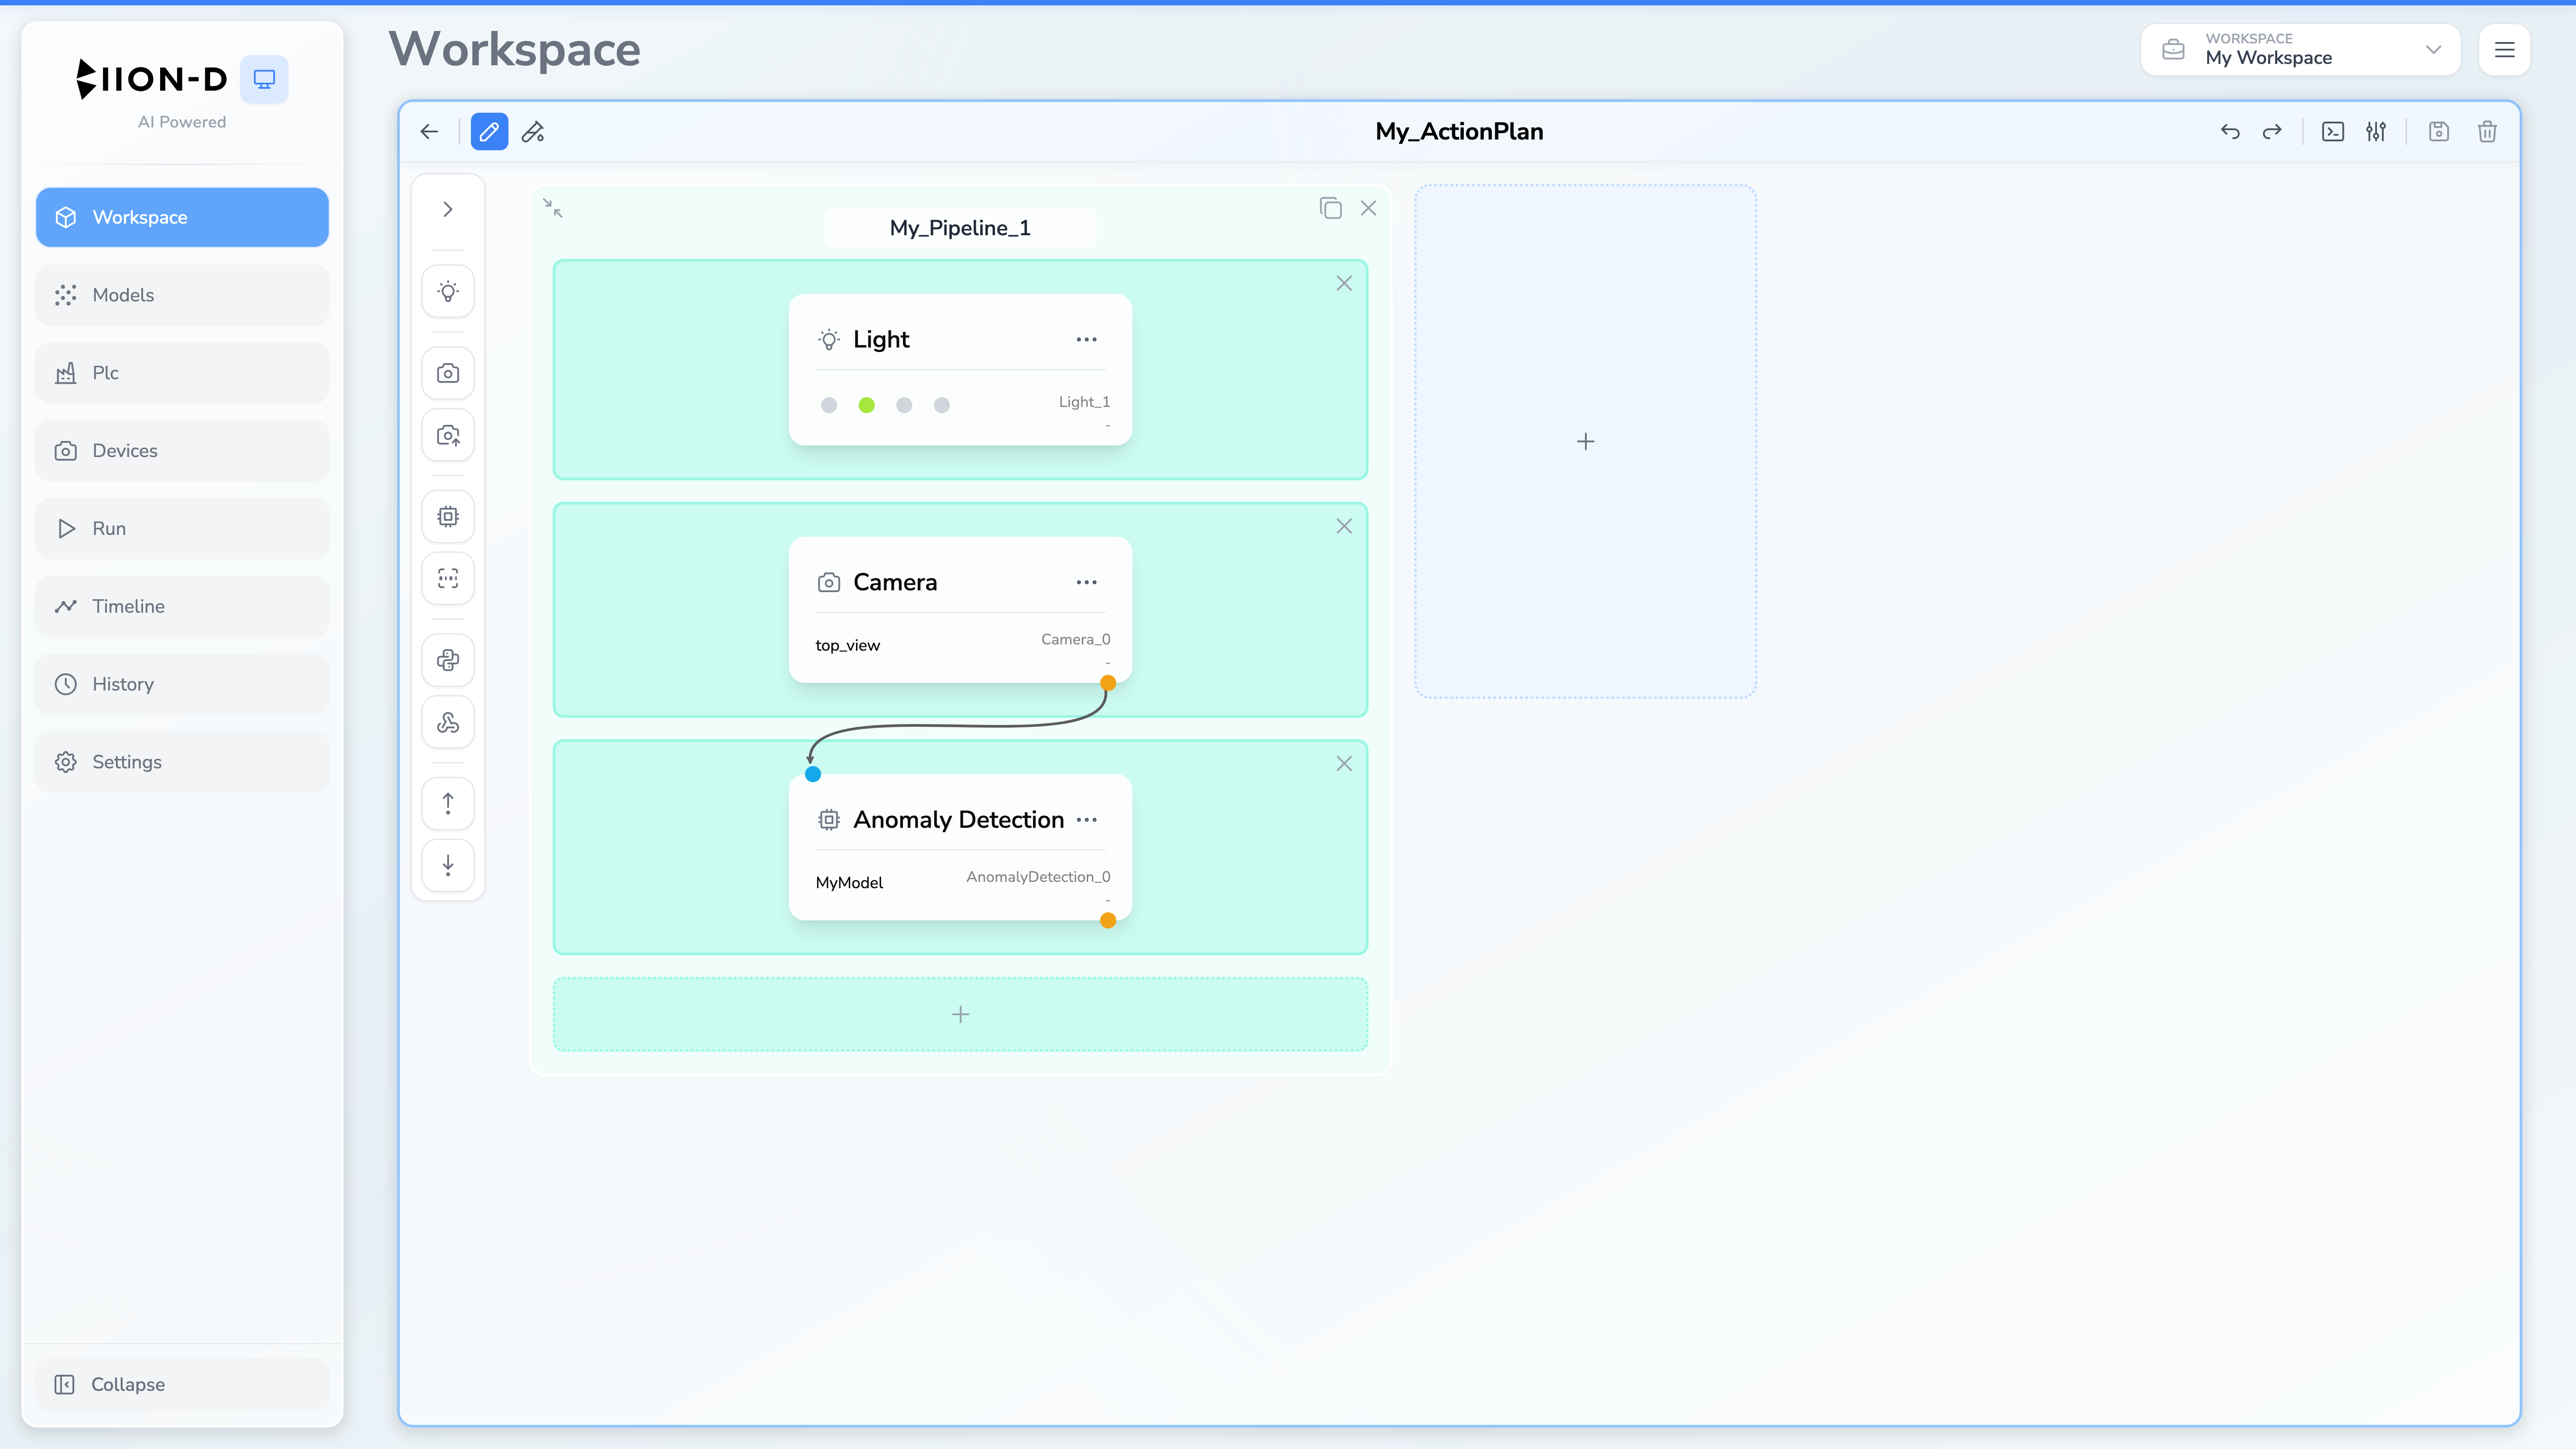This screenshot has width=2576, height=1449.
Task: Click the Light_1 identifier text
Action: click(1084, 401)
